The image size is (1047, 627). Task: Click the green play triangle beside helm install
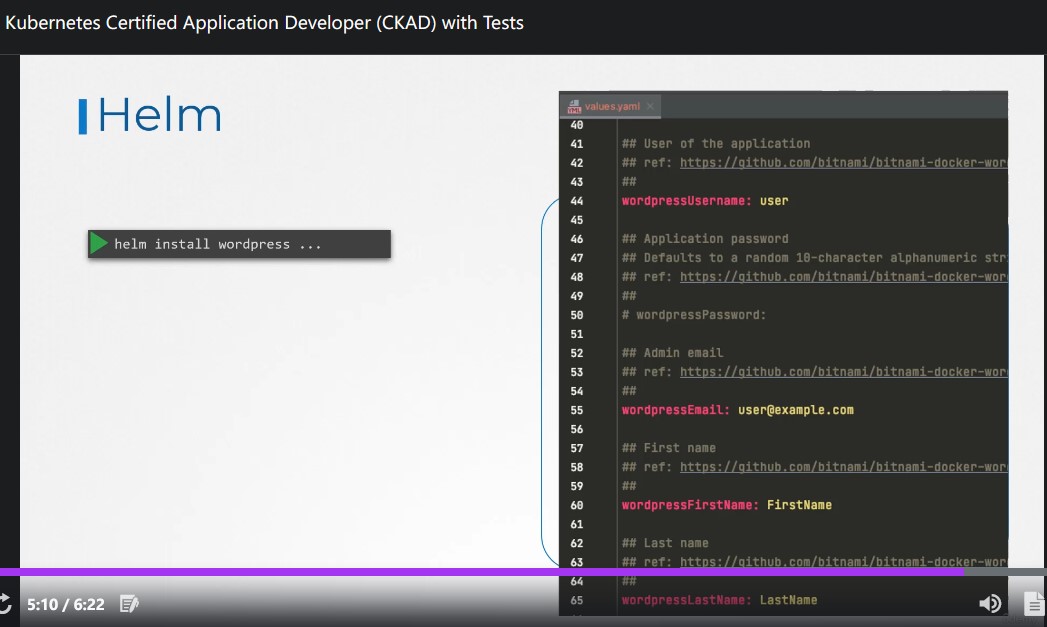[x=99, y=244]
